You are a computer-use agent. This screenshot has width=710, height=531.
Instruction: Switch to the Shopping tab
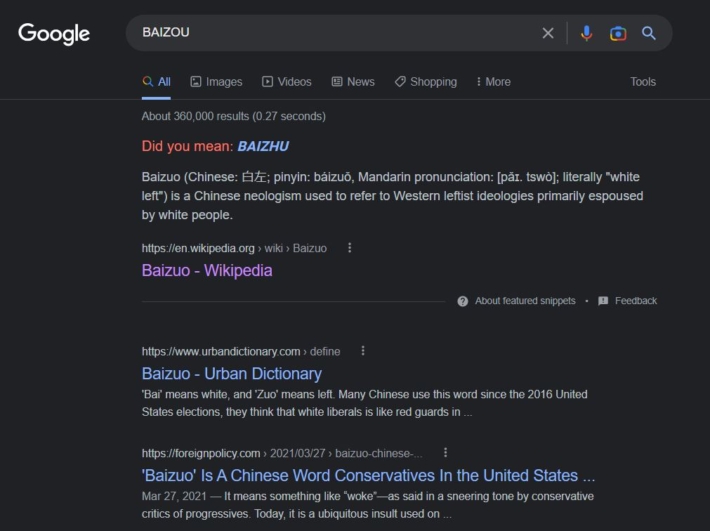(426, 82)
